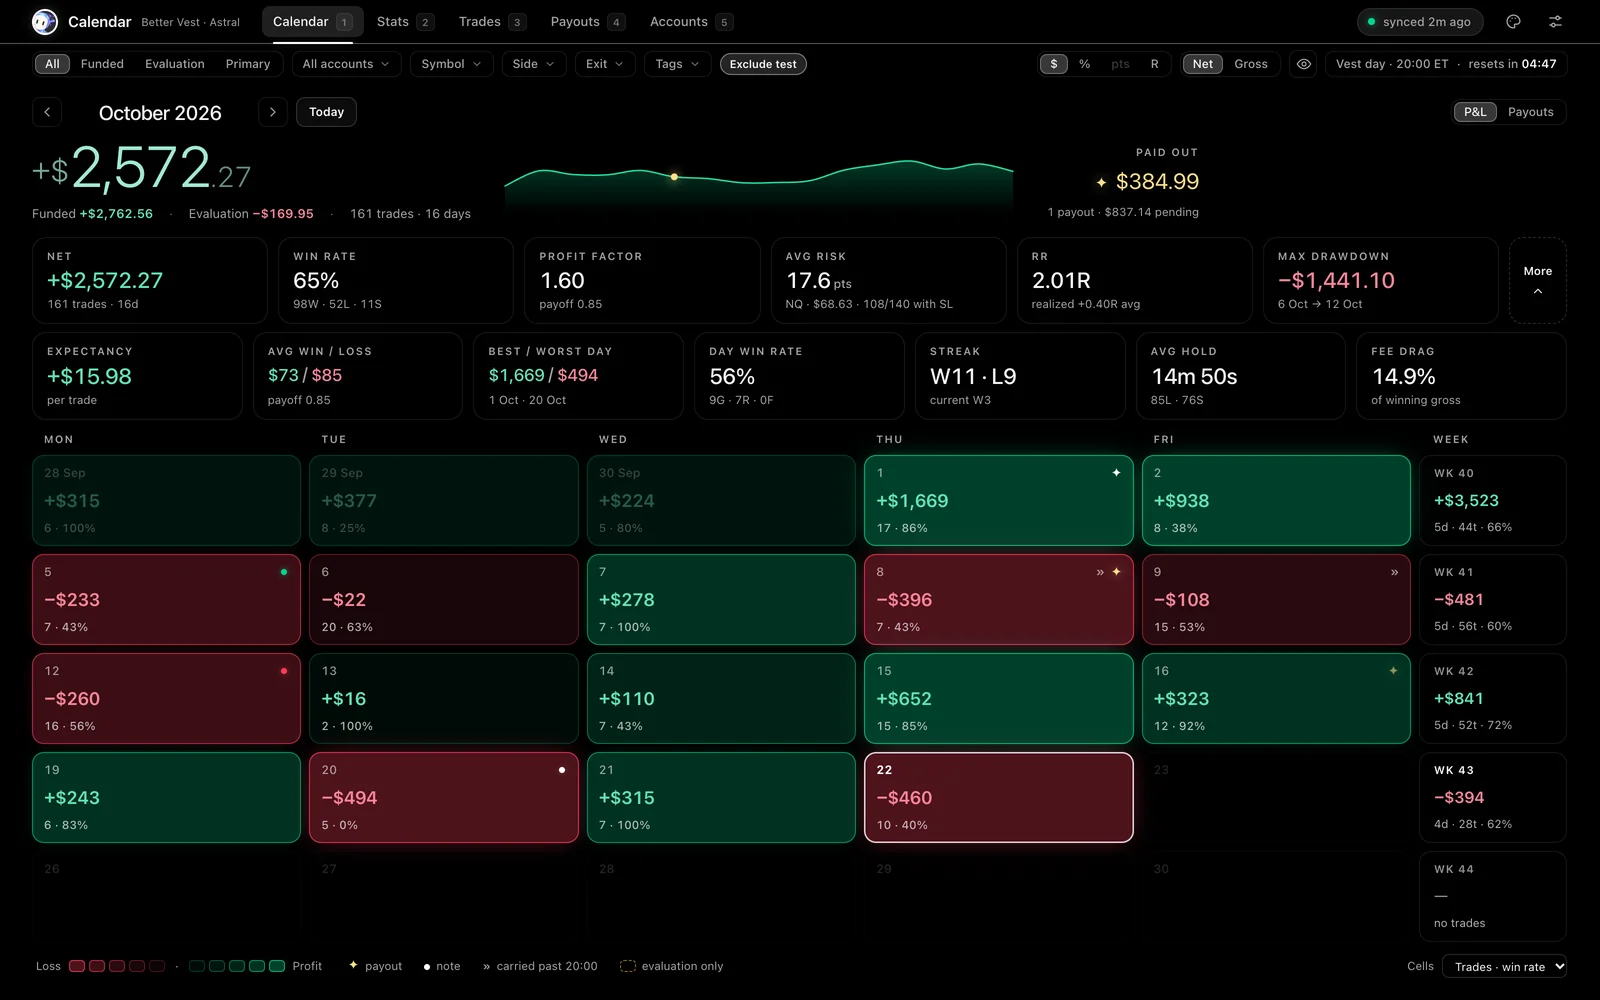Click payout star on Oct 1 cell
This screenshot has width=1600, height=1000.
pyautogui.click(x=1116, y=472)
